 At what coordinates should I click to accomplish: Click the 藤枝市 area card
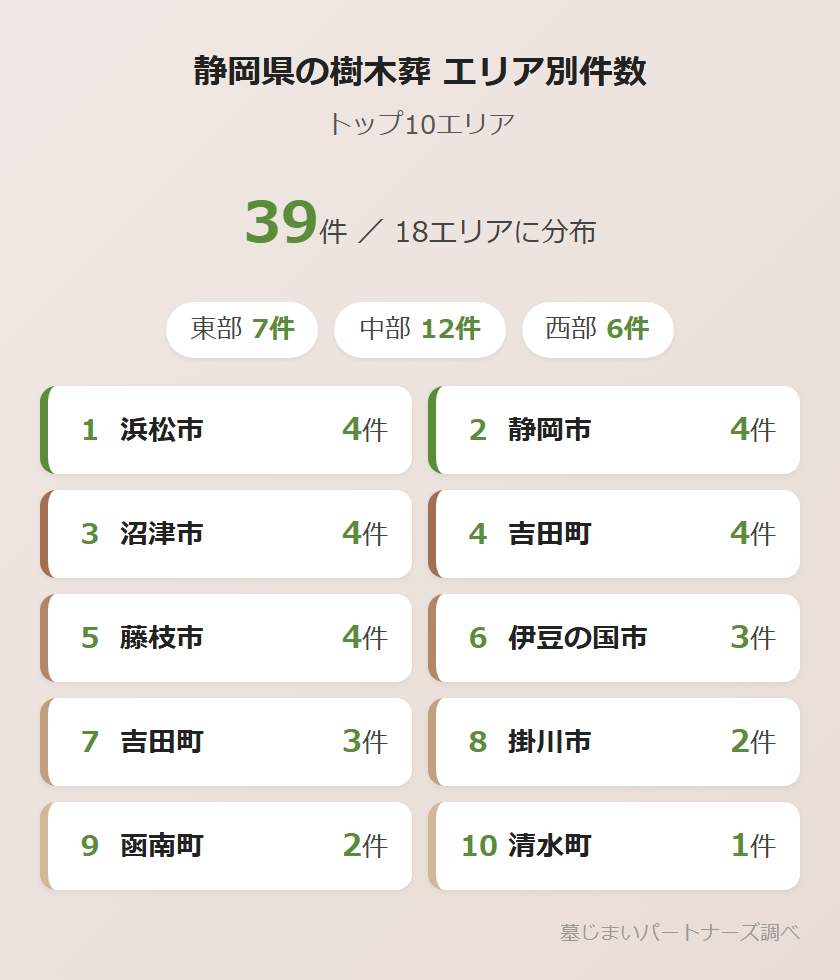[227, 638]
